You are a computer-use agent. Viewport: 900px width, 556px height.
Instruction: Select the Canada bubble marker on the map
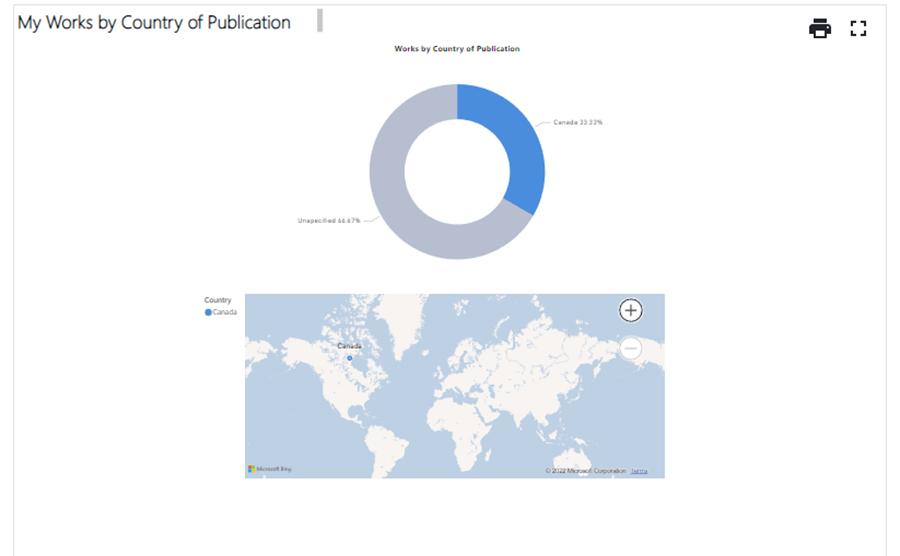(350, 358)
